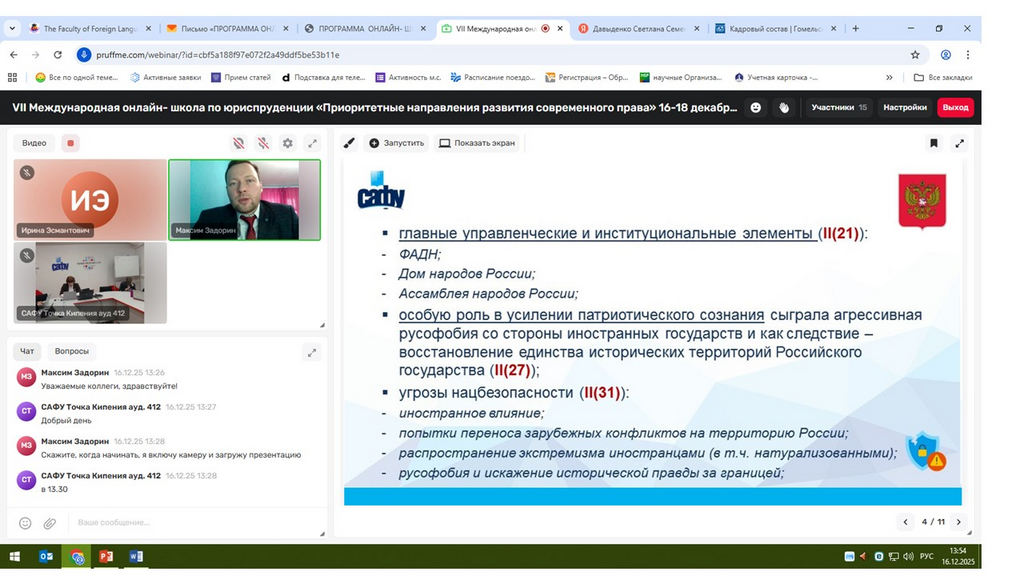Click Показать экран to share screen

coord(477,143)
